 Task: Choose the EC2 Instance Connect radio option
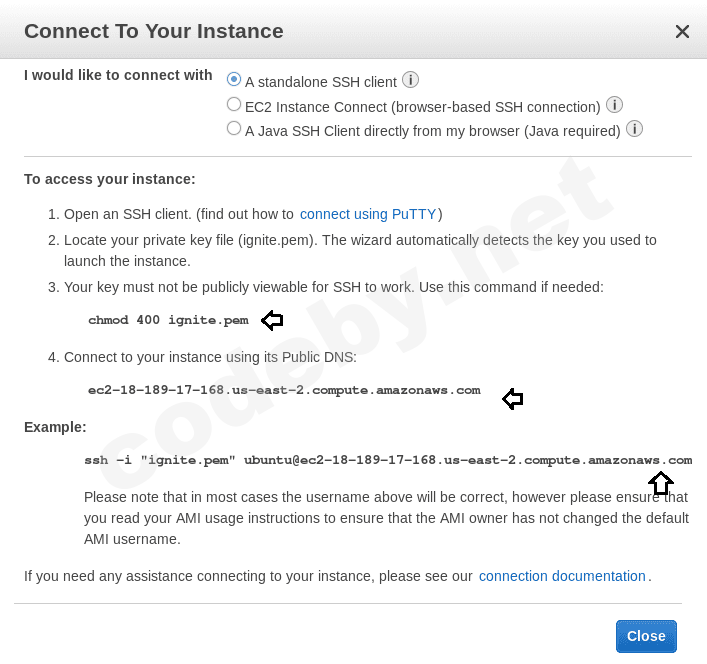234,104
